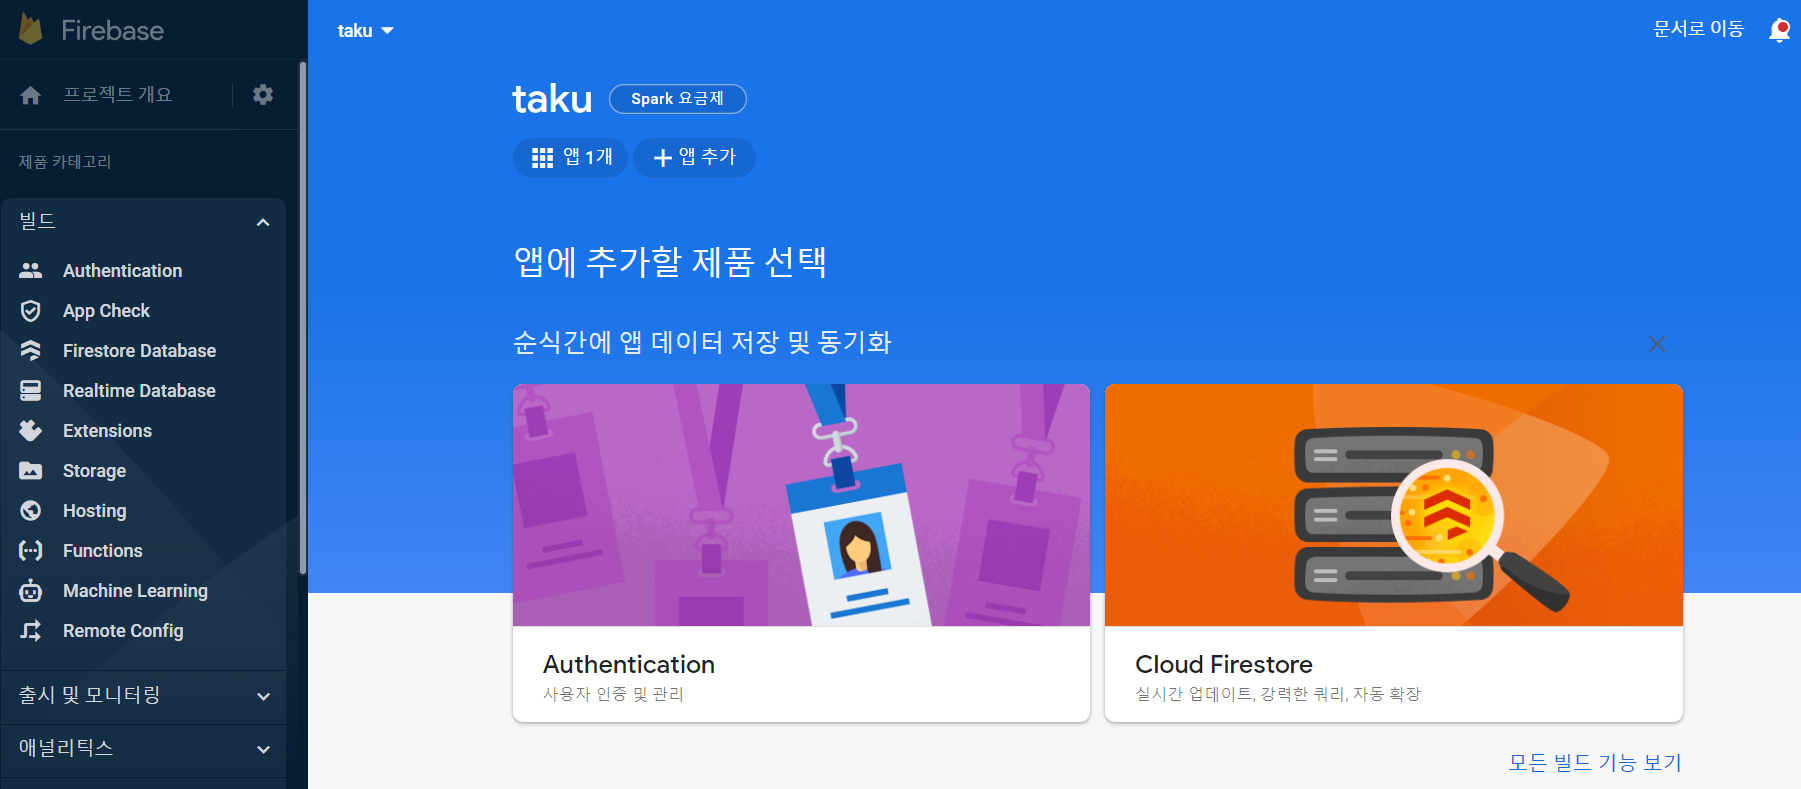1801x789 pixels.
Task: Click the App Check shield icon
Action: coord(31,311)
